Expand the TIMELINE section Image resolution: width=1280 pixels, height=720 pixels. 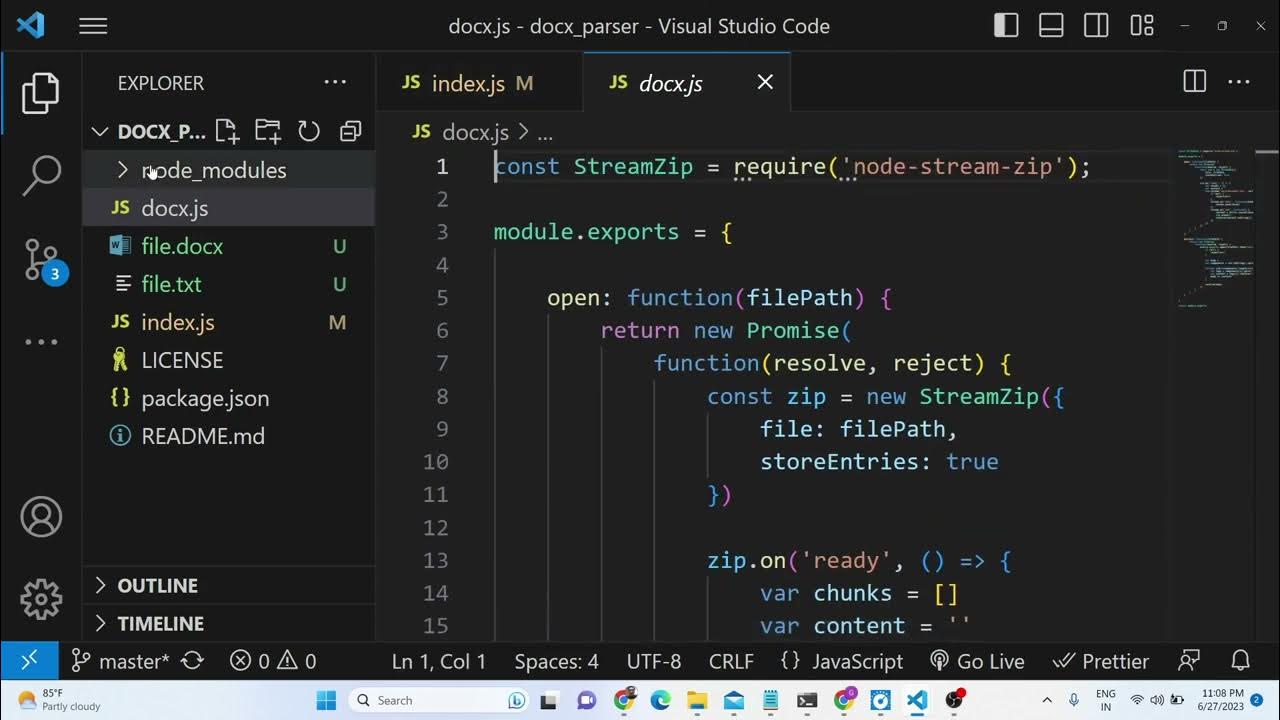160,623
